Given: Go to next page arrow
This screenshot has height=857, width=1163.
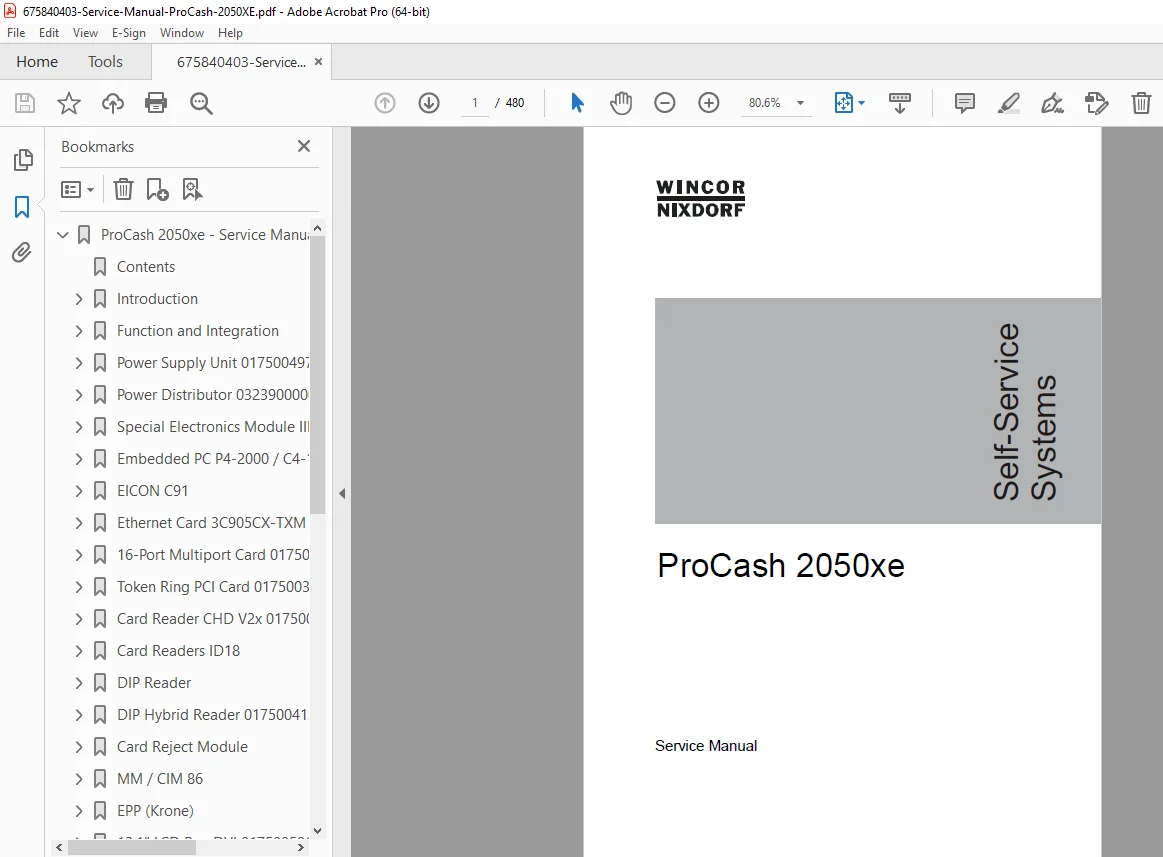Looking at the screenshot, I should 429,102.
